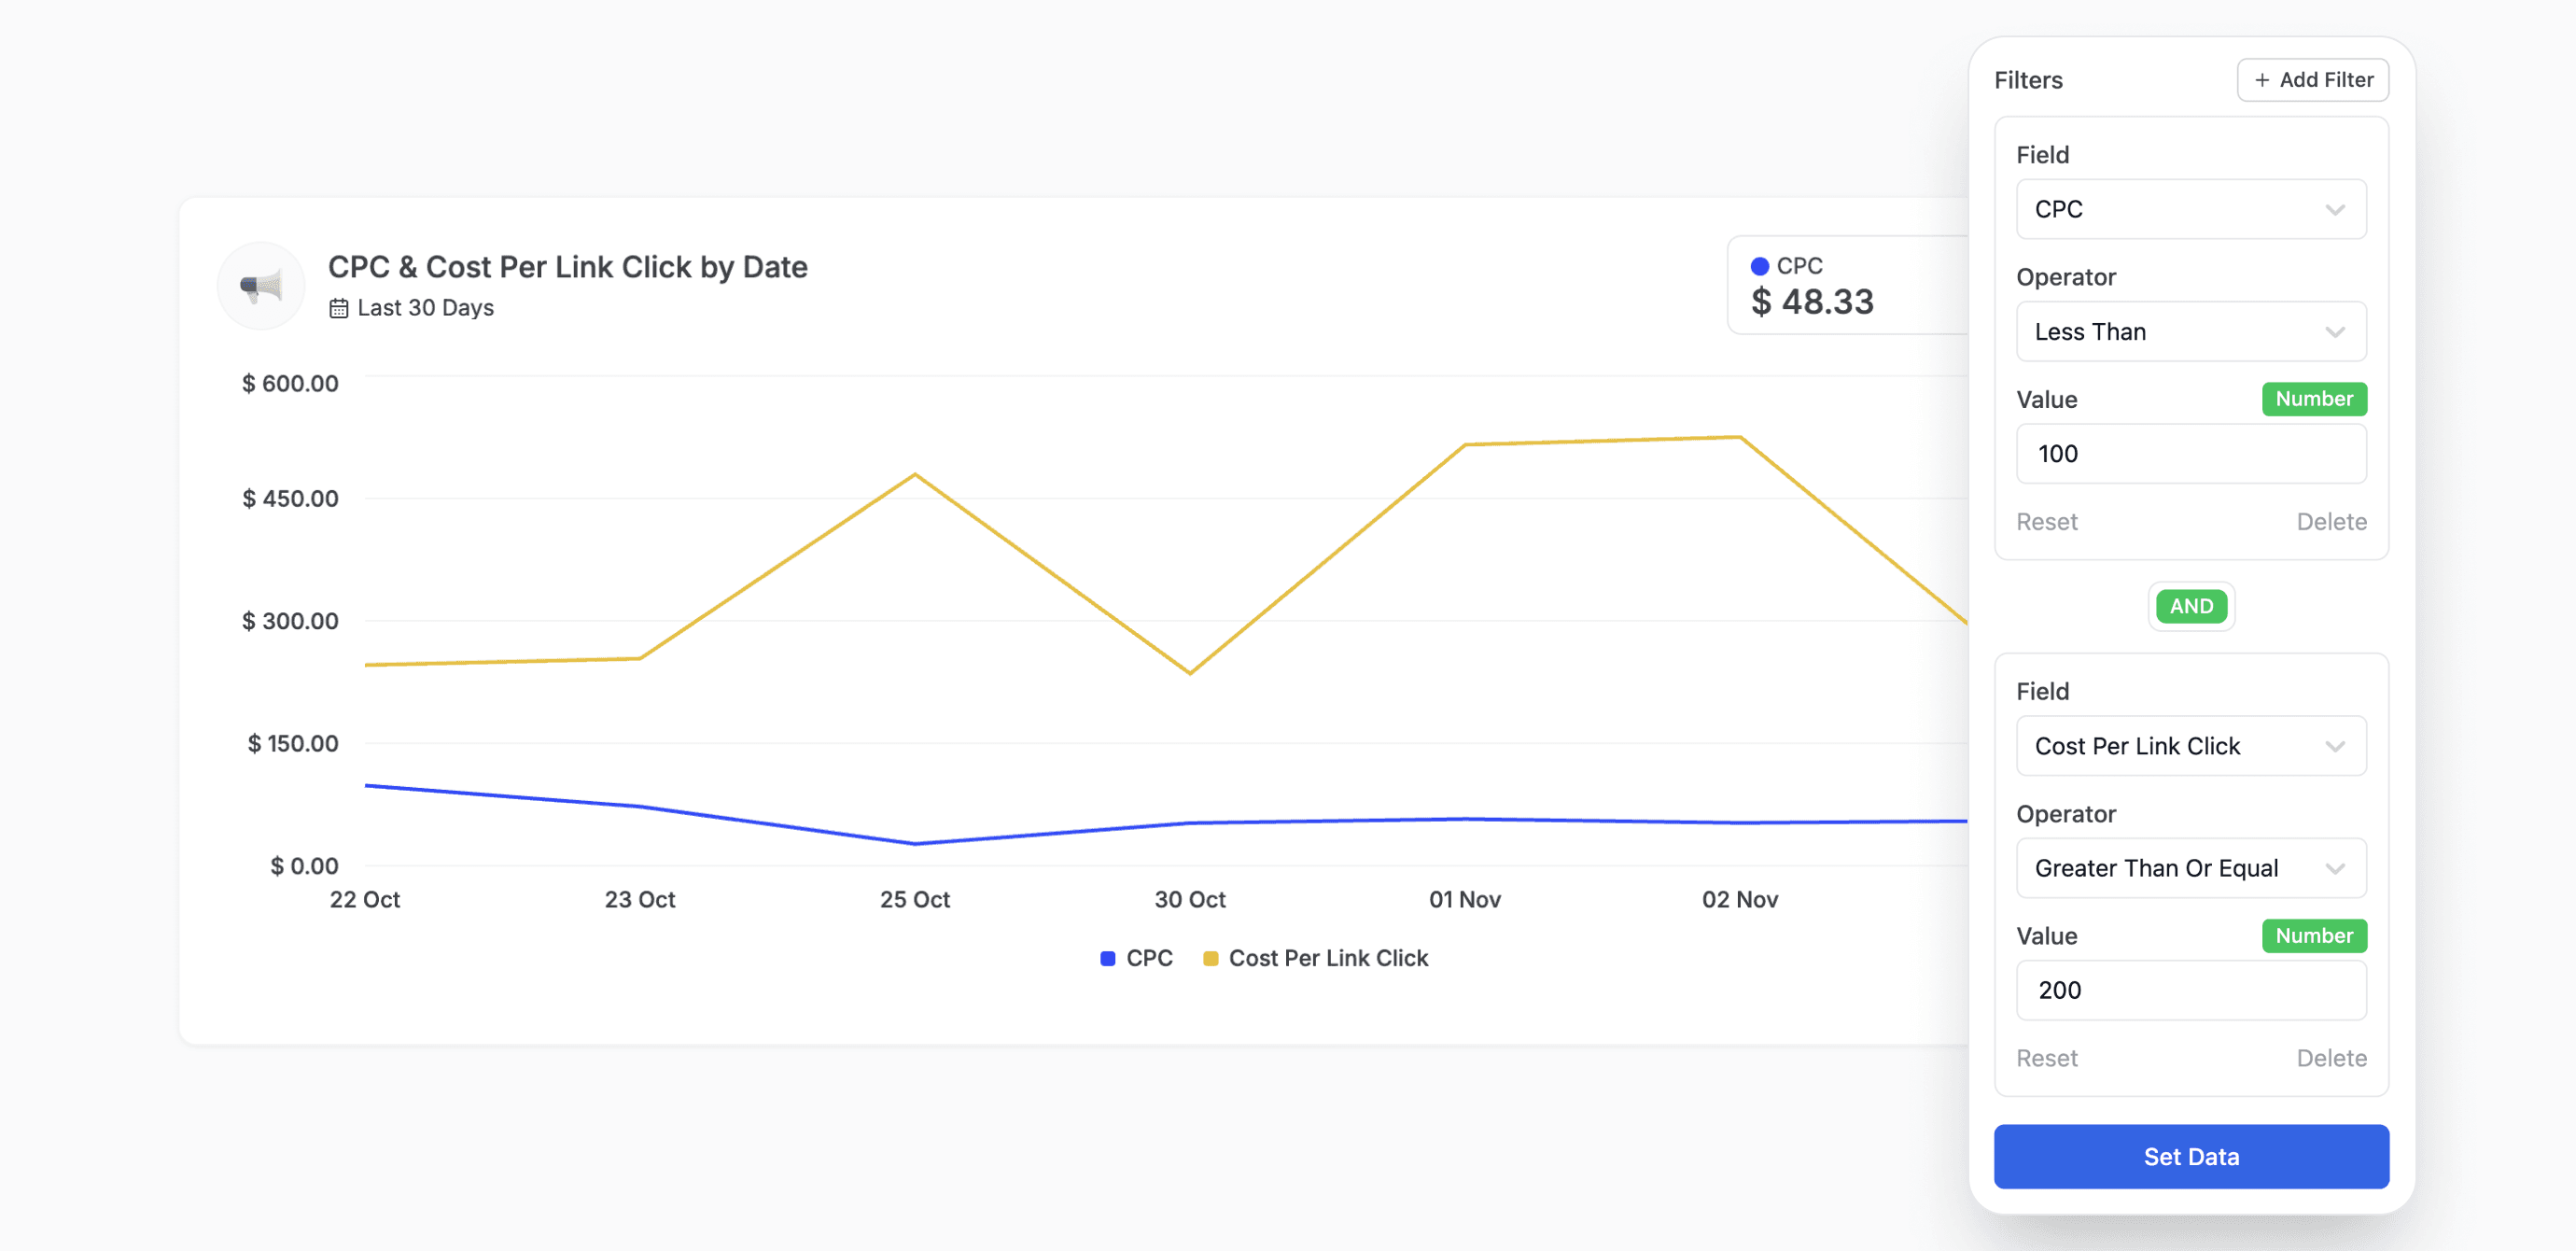
Task: Click the green Number badge for second filter
Action: [2314, 935]
